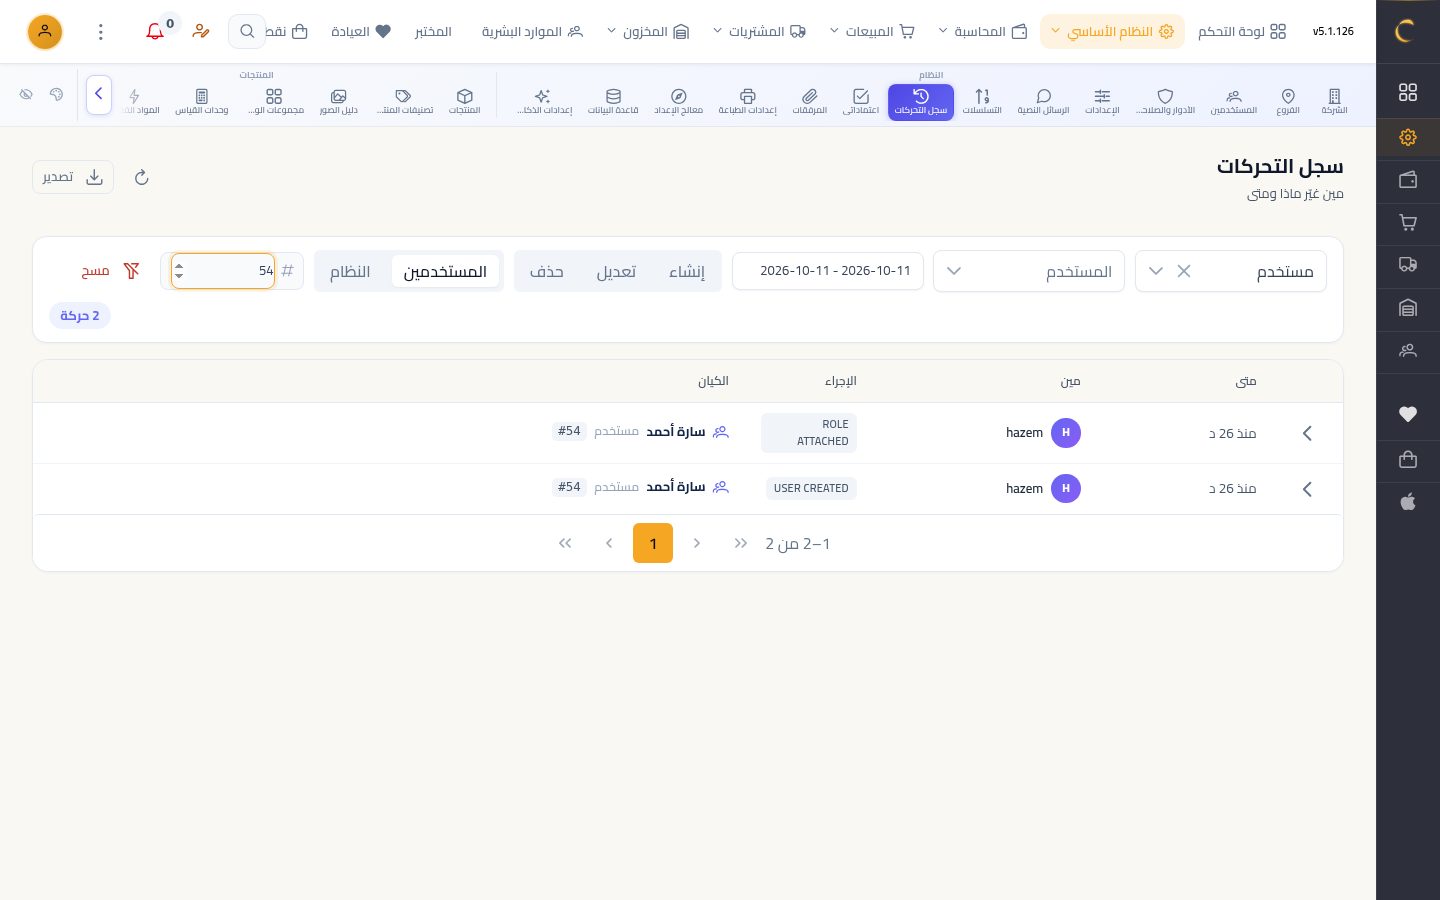Click the refresh icon beside the export button
The width and height of the screenshot is (1440, 900).
[141, 177]
